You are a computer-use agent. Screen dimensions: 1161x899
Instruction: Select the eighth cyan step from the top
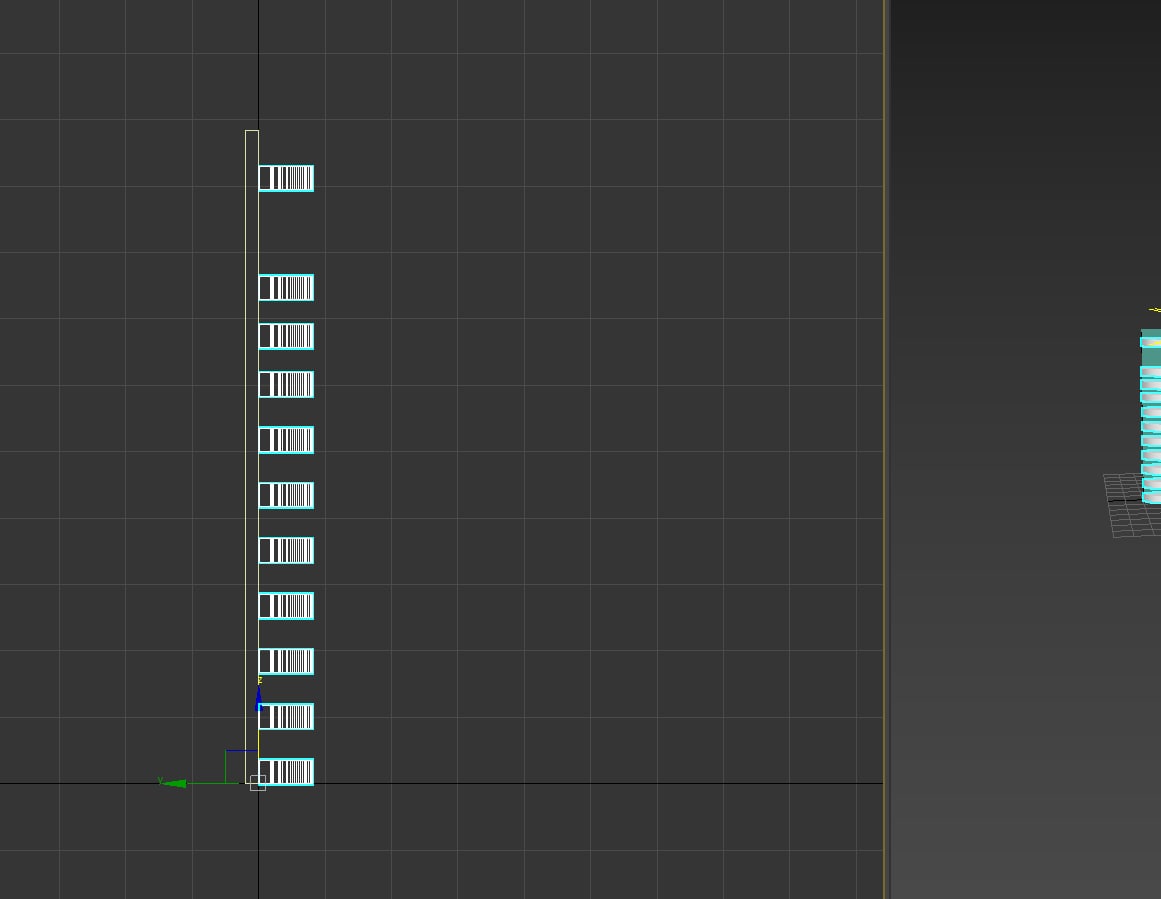point(286,606)
